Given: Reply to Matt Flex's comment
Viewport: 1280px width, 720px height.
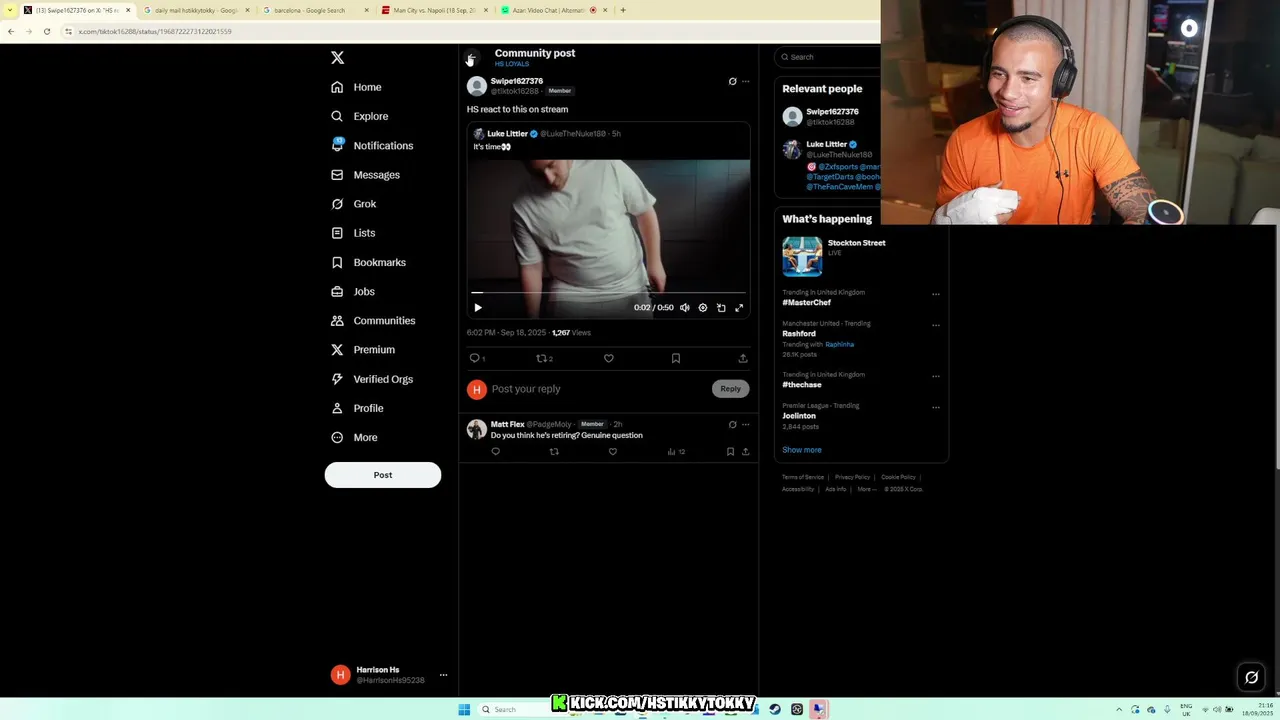Looking at the screenshot, I should pos(495,452).
